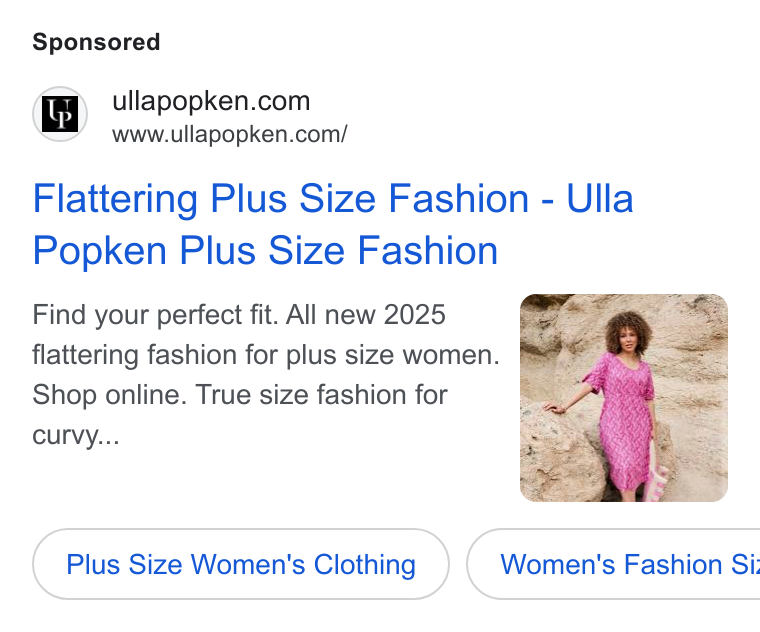760x632 pixels.
Task: Click "flattering fashion for plus size women" line
Action: pyautogui.click(x=265, y=355)
